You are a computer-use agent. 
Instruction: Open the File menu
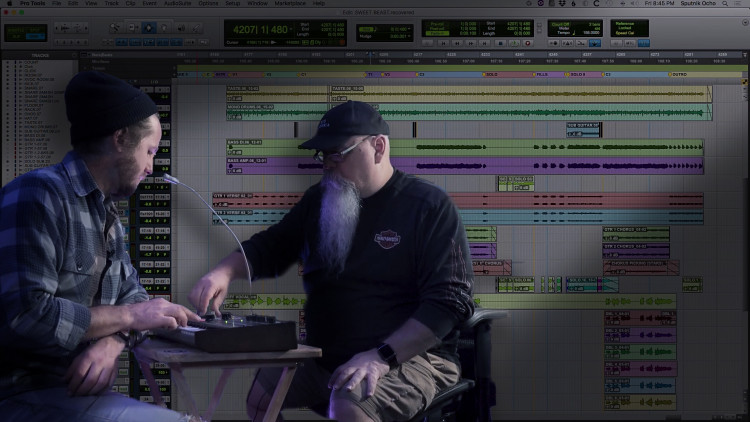pos(56,3)
